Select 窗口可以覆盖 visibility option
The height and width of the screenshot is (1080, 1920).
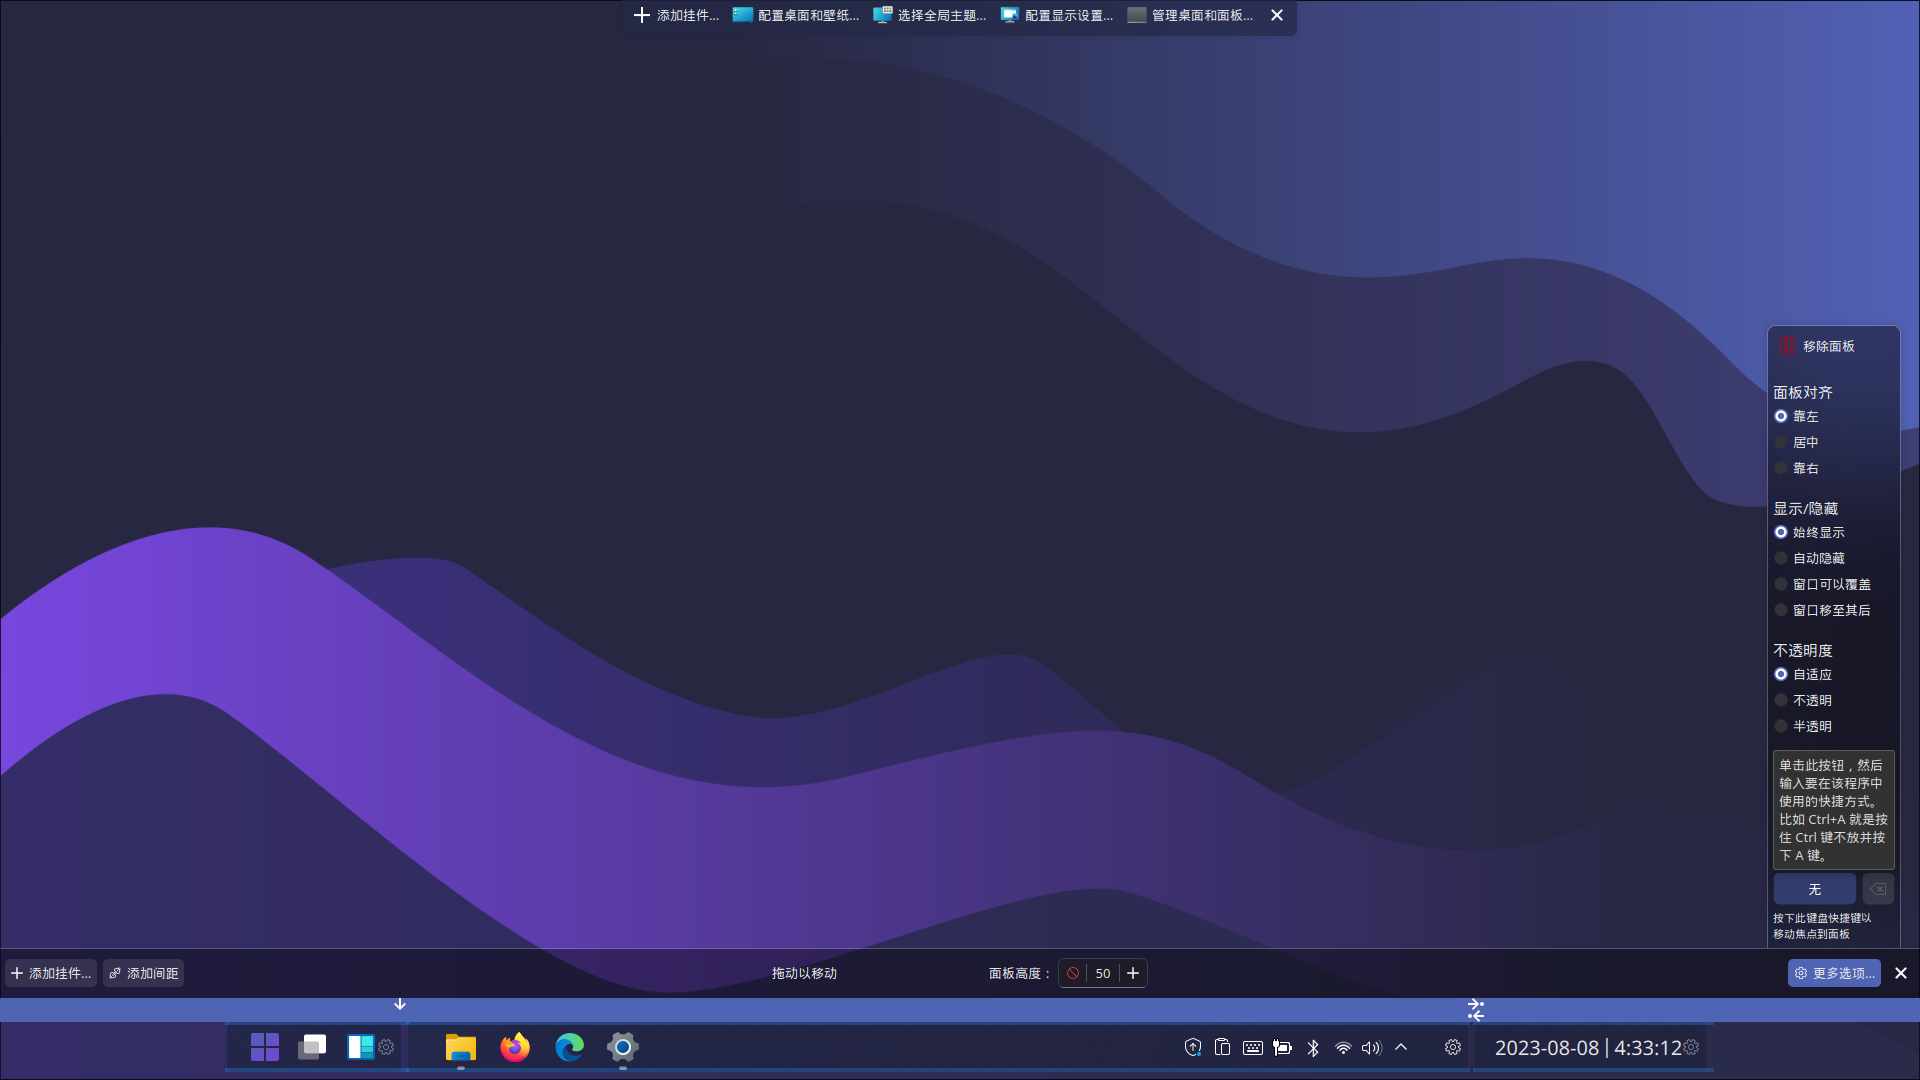(x=1822, y=584)
